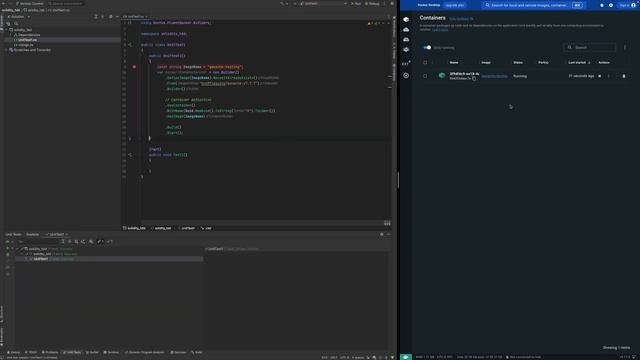This screenshot has height=360, width=640.
Task: Open Images view in Docker sidebar
Action: [406, 29]
